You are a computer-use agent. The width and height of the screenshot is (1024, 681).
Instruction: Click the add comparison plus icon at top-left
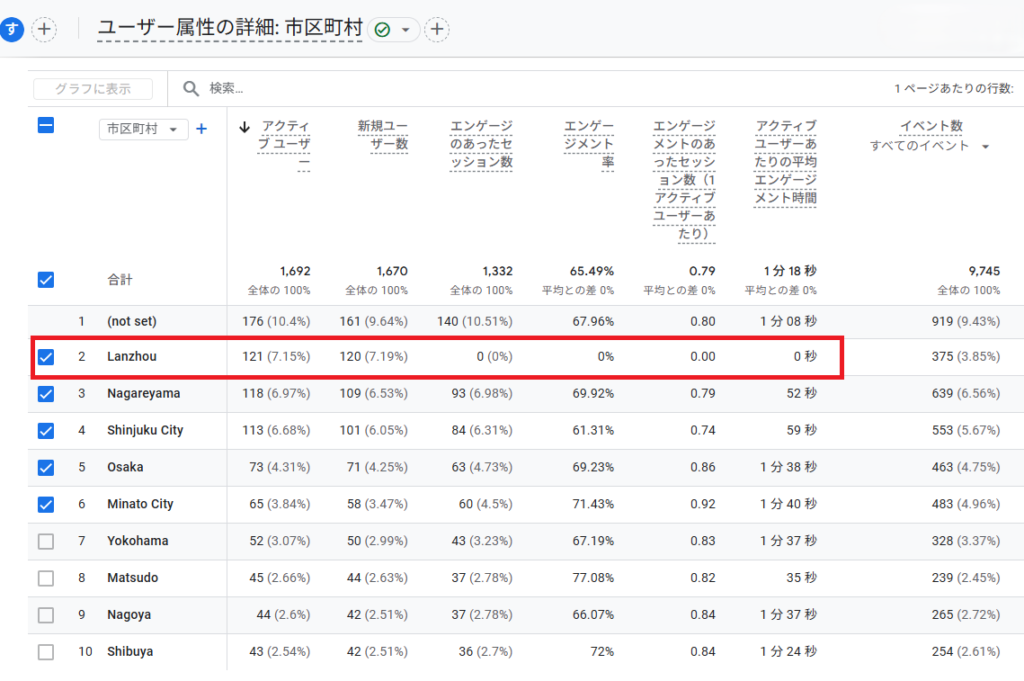point(43,29)
